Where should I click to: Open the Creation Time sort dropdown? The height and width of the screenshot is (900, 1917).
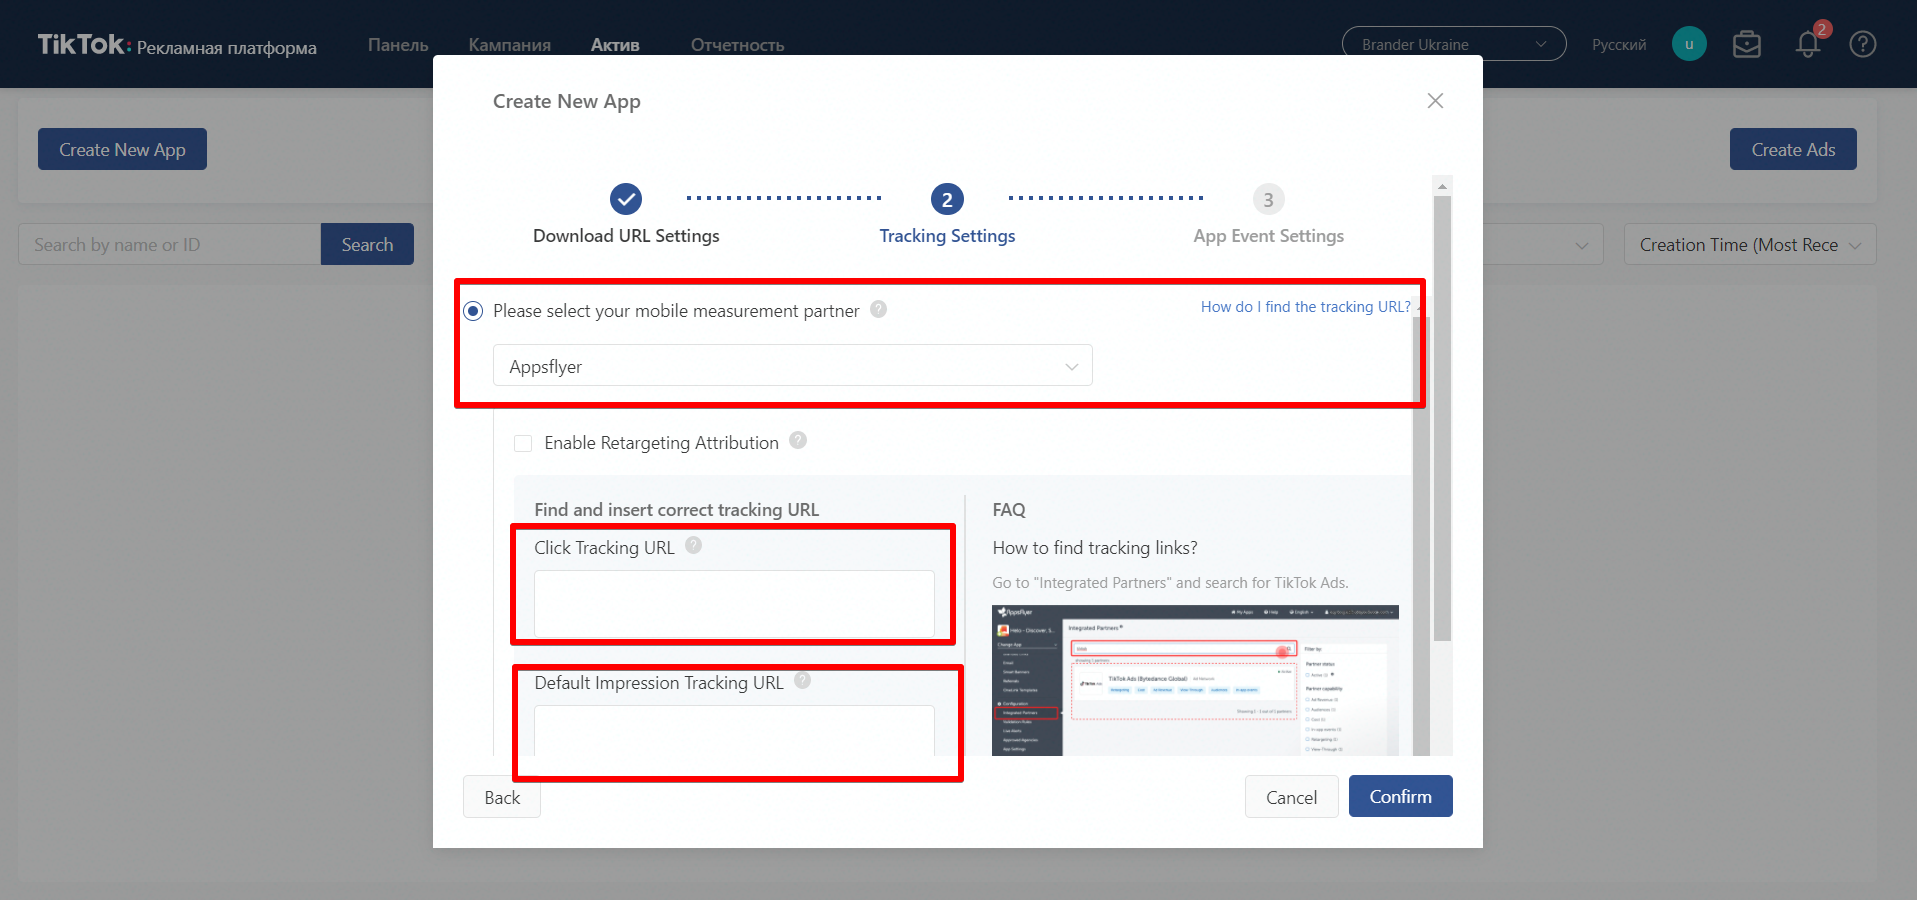click(1749, 245)
